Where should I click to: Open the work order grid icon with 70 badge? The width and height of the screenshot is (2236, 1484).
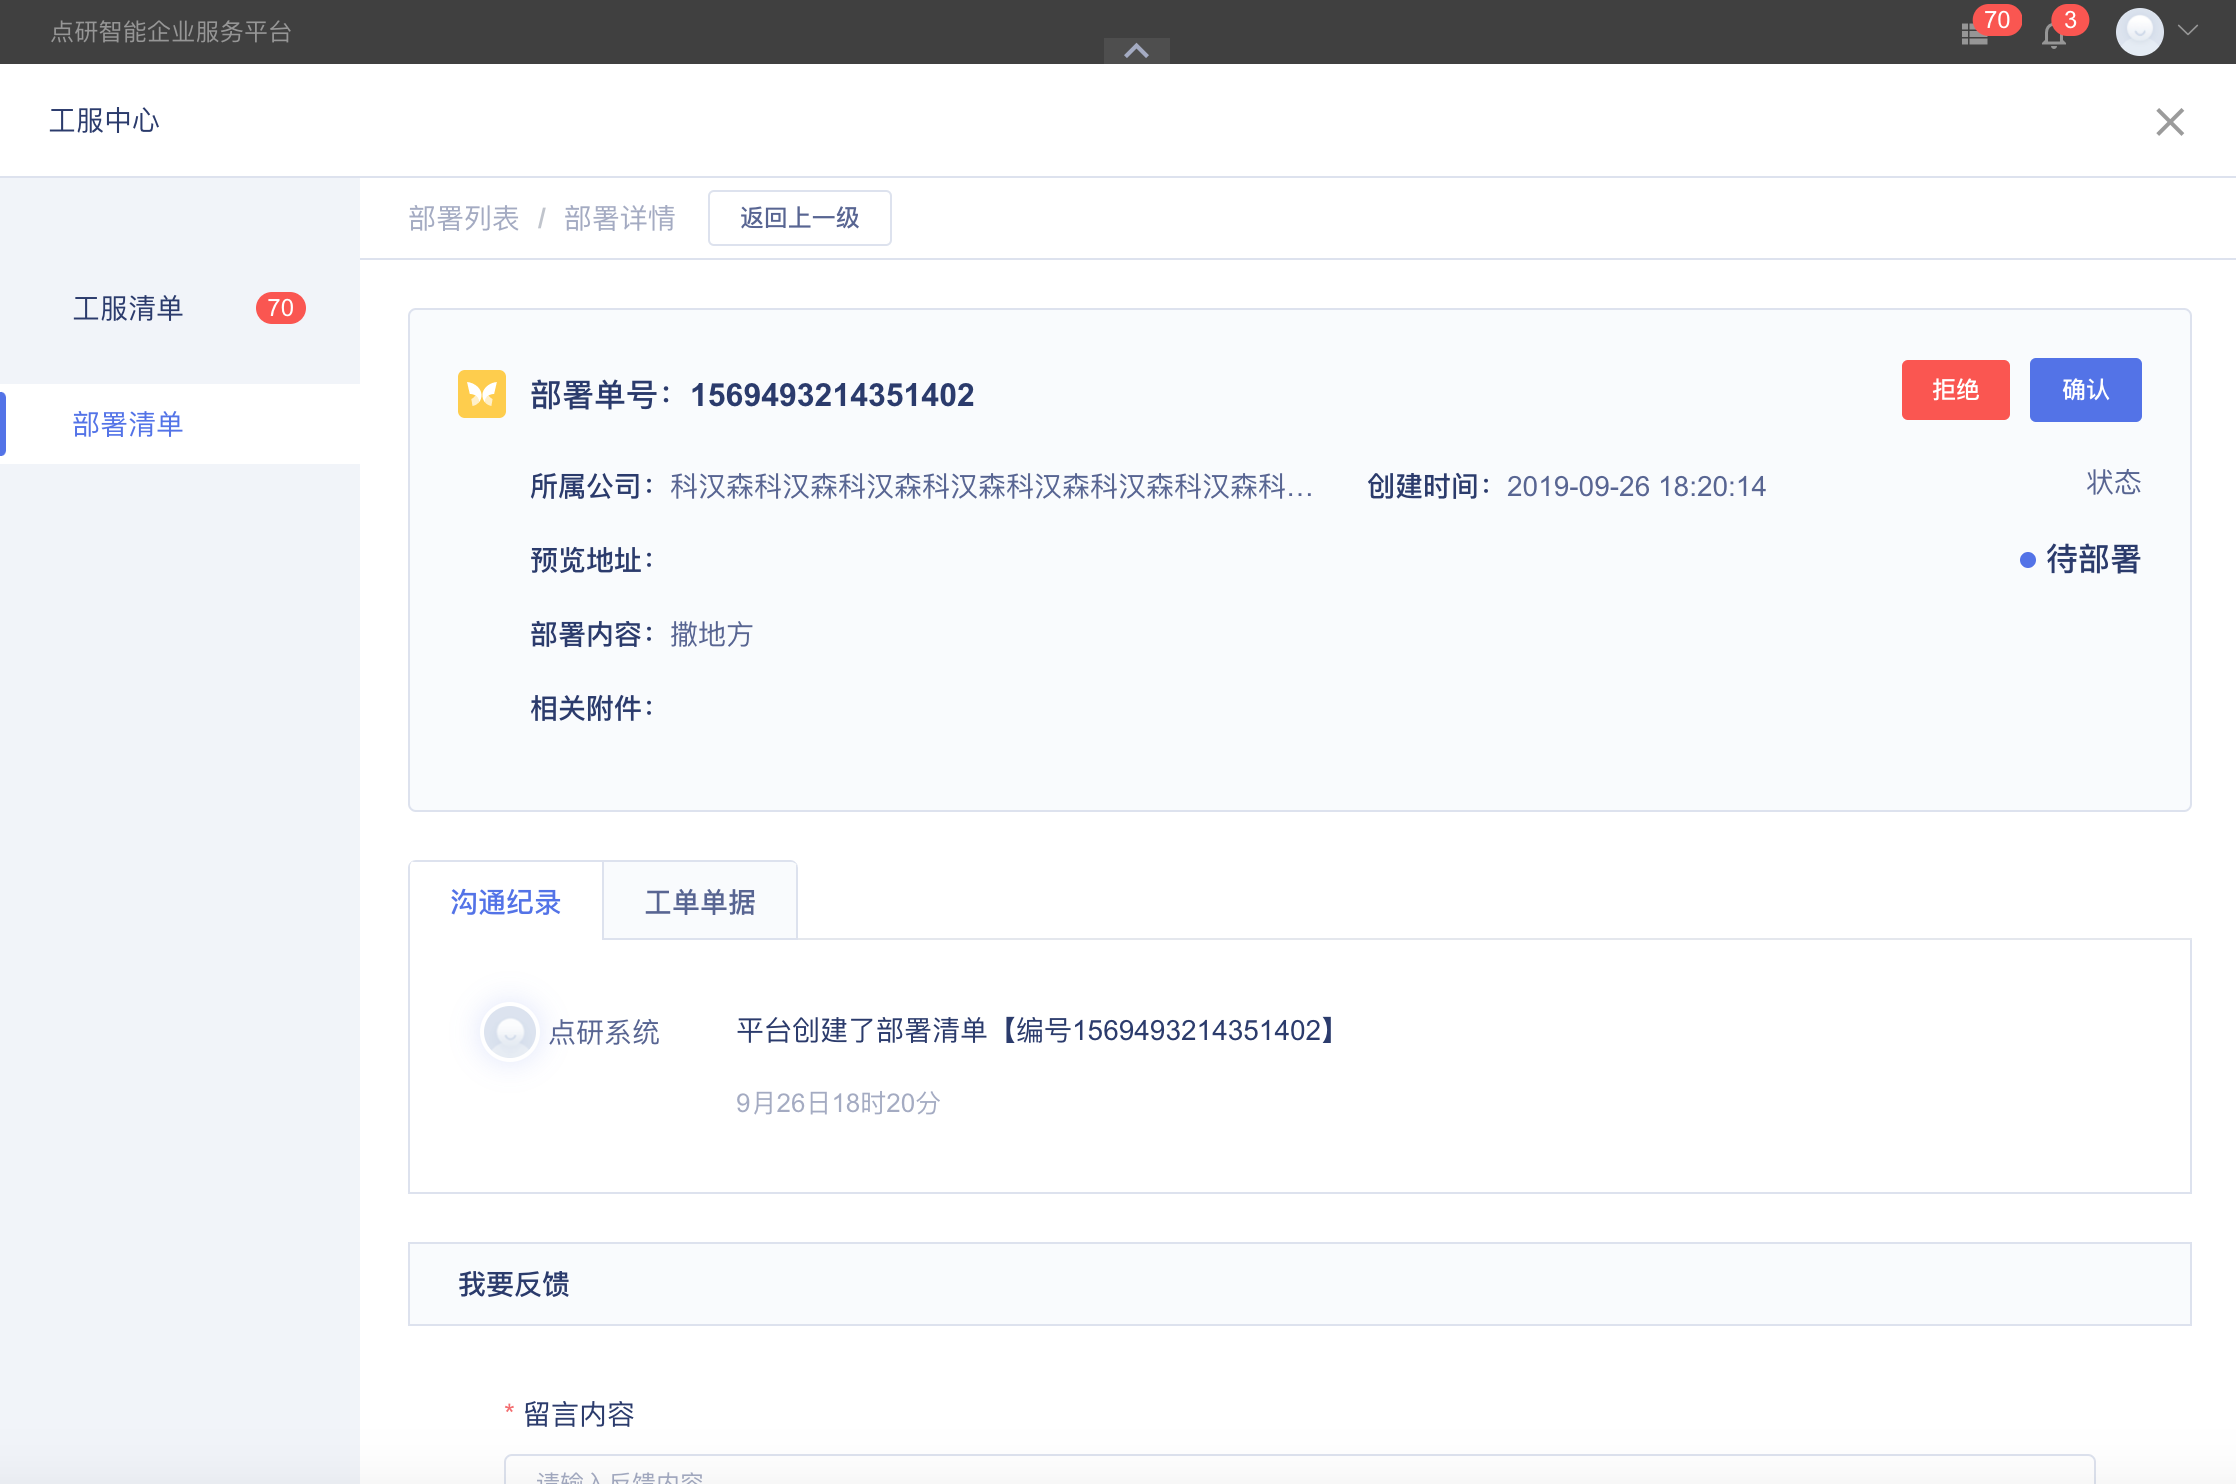1975,34
